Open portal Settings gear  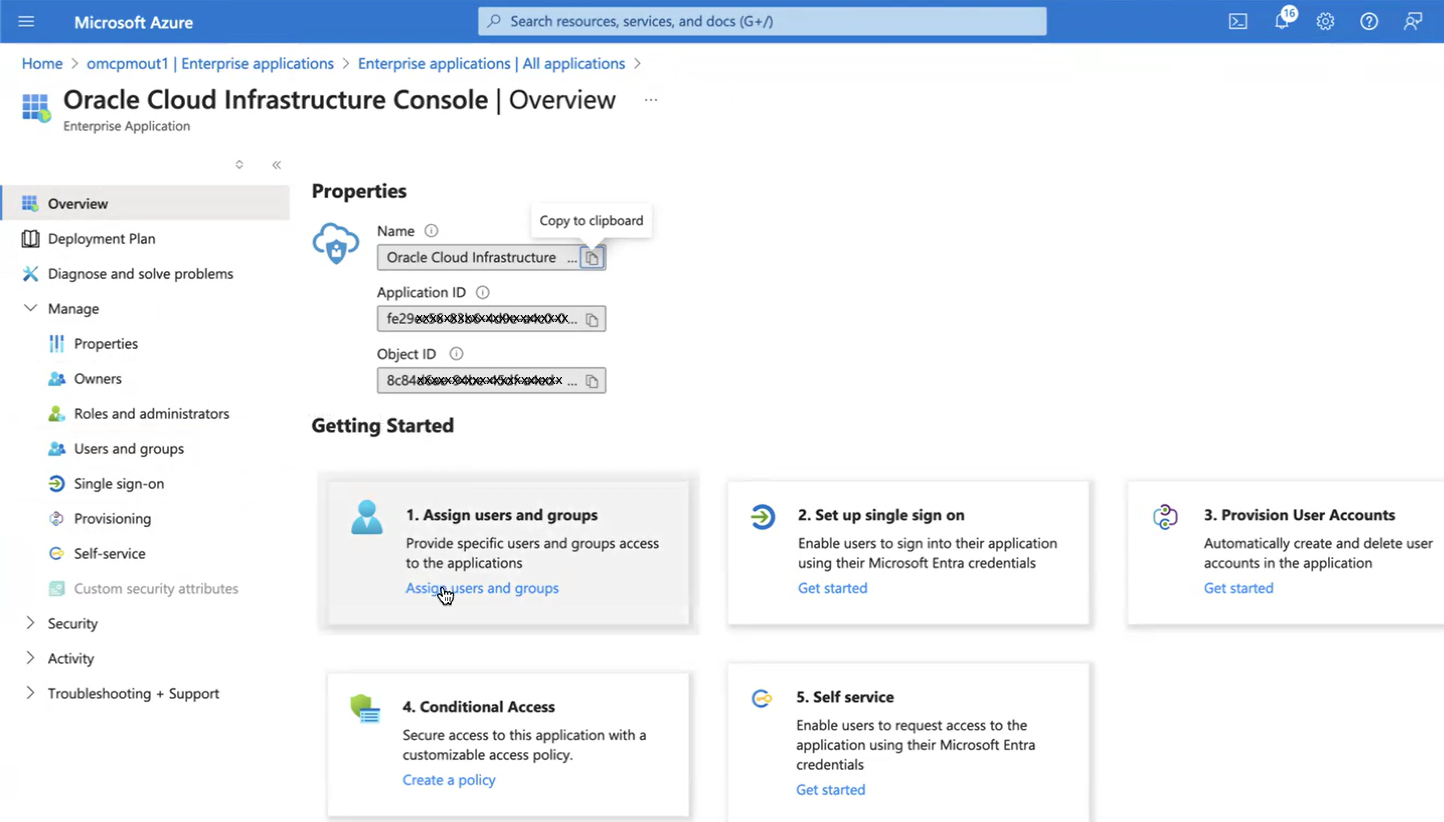pyautogui.click(x=1325, y=21)
